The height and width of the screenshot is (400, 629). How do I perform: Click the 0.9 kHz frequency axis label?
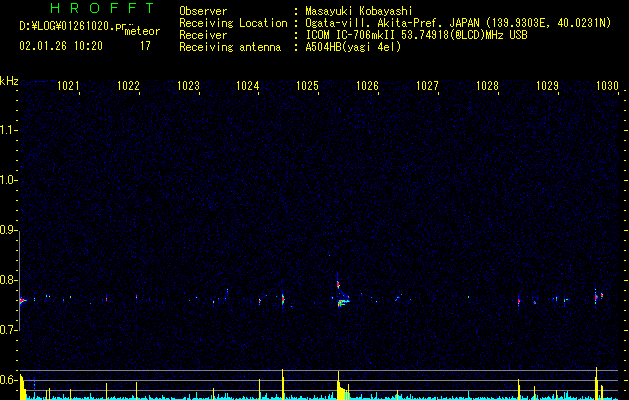(x=7, y=230)
